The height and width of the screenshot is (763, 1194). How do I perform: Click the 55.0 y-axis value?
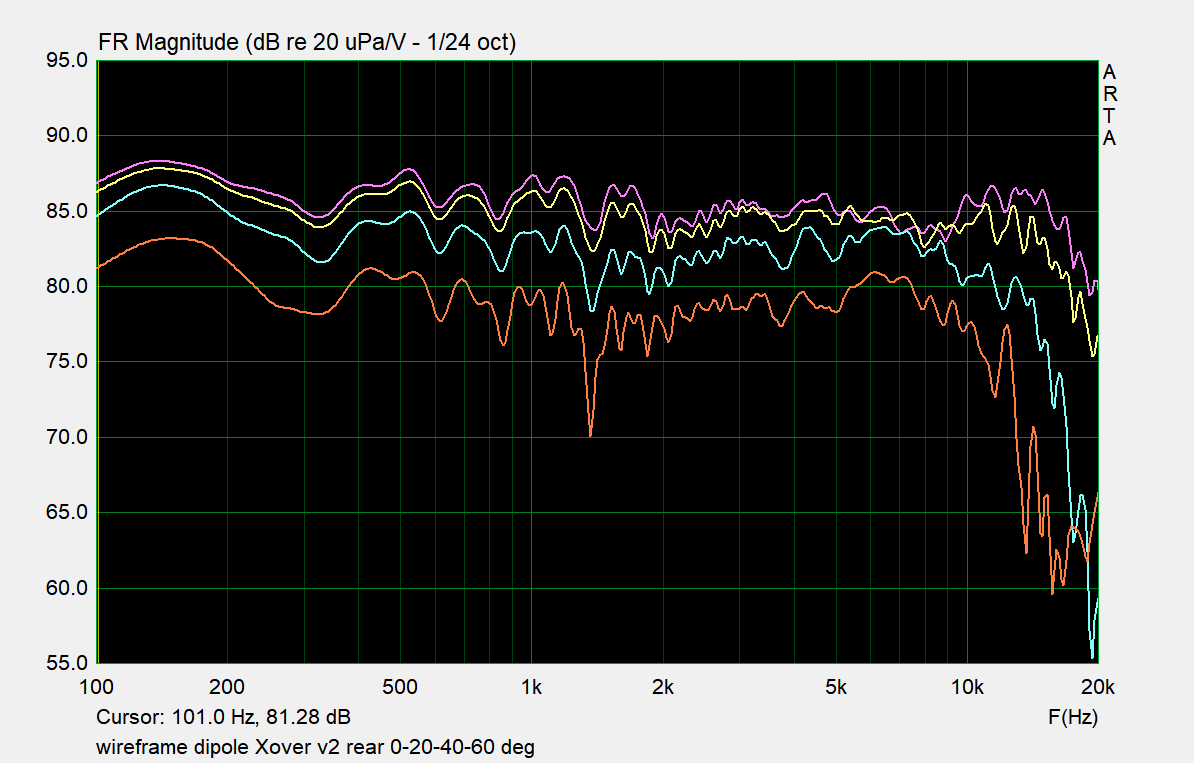click(x=67, y=662)
